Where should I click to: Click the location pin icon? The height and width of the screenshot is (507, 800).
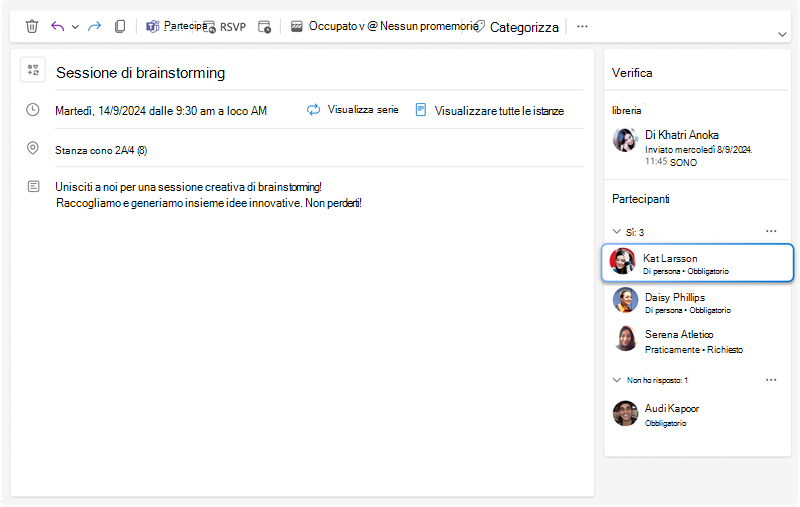click(x=33, y=148)
